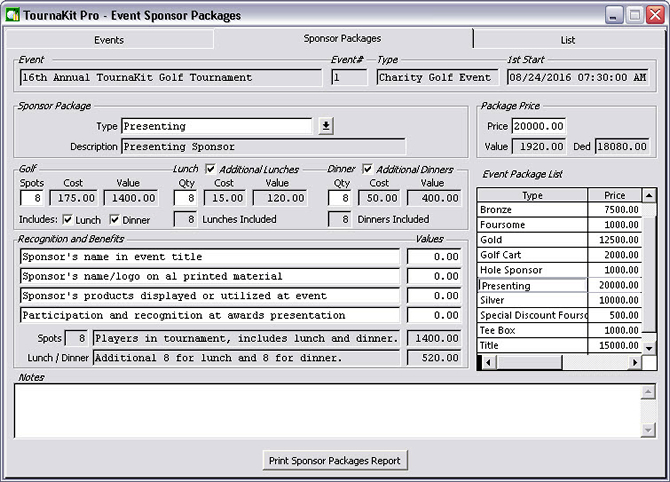Click the Notes text area
Screen dimensions: 670x482
pyautogui.click(x=327, y=410)
